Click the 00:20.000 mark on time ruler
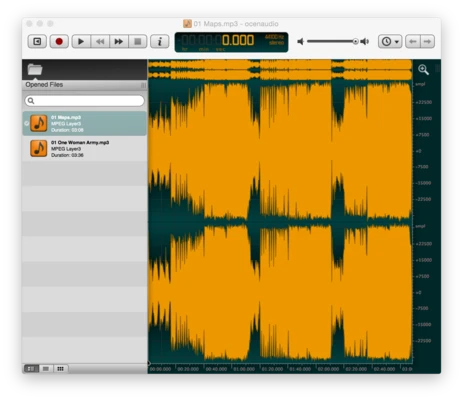Viewport: 463px width, 400px height. point(188,369)
